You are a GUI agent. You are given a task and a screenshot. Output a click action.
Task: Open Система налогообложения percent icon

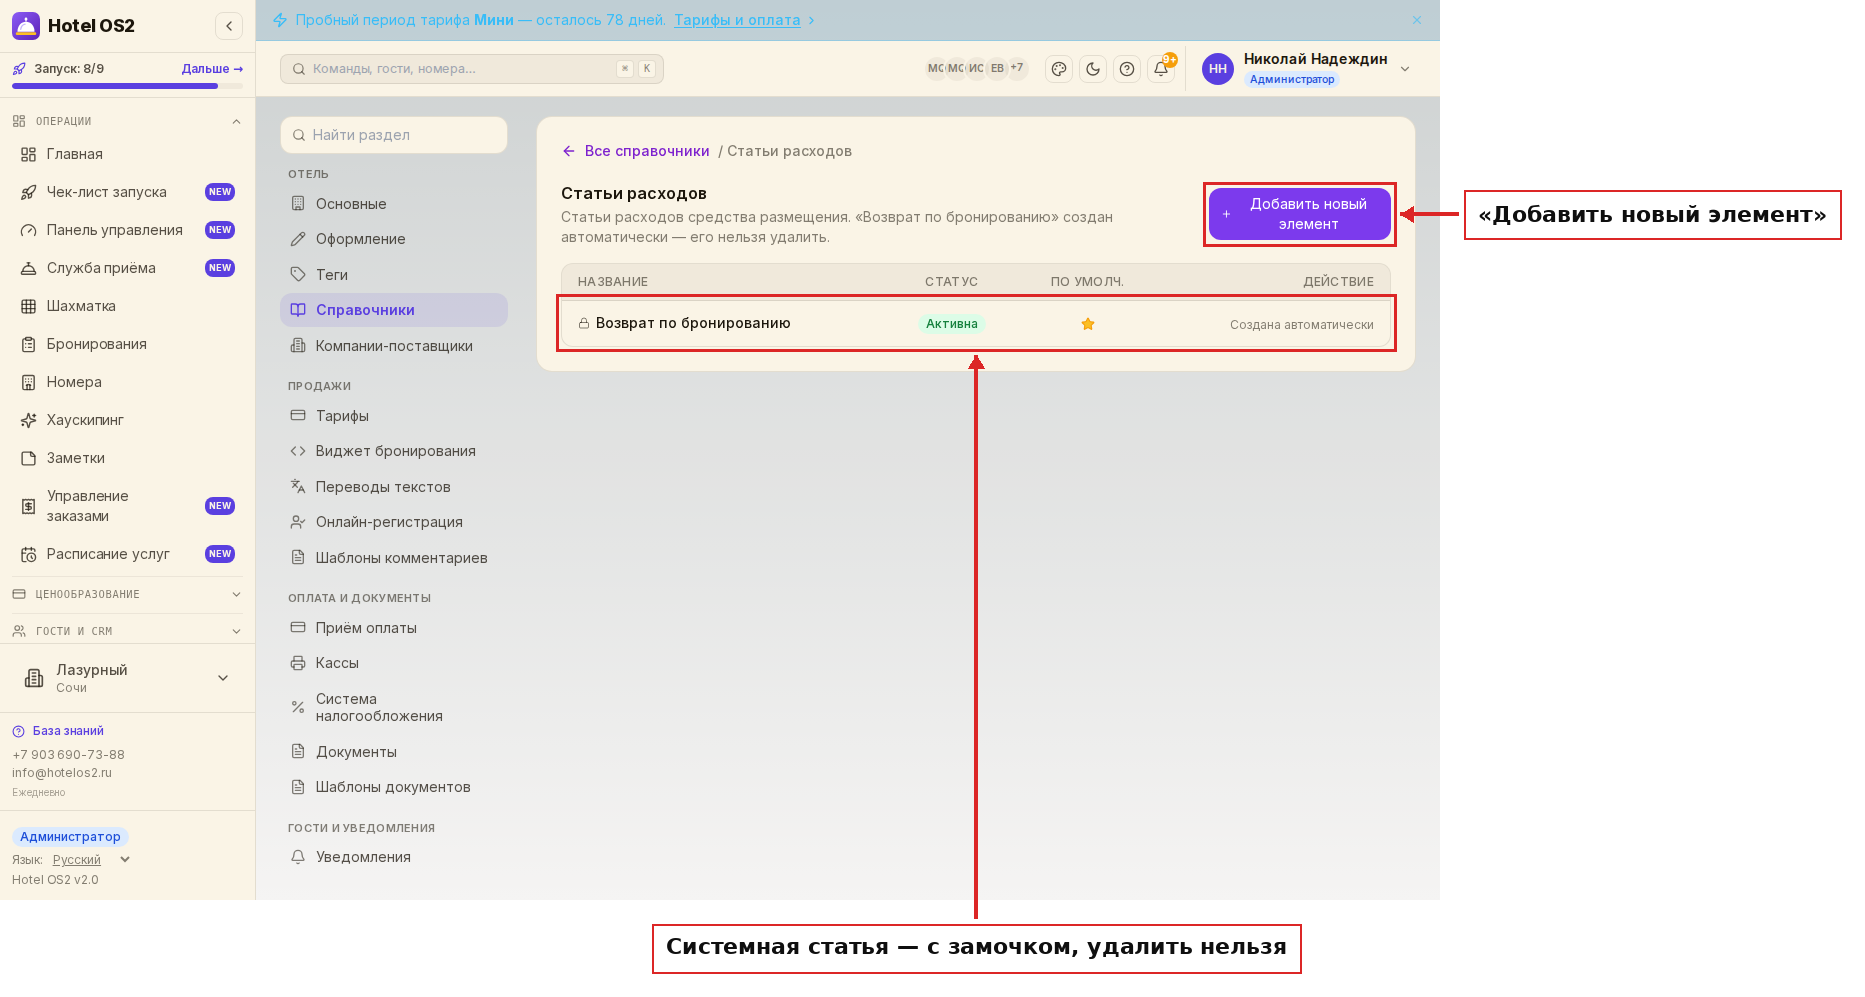click(x=298, y=707)
